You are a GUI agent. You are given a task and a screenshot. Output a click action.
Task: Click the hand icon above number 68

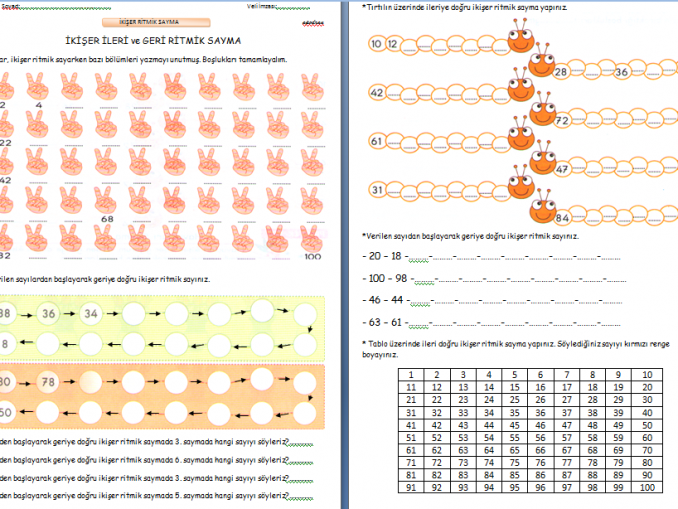click(105, 198)
